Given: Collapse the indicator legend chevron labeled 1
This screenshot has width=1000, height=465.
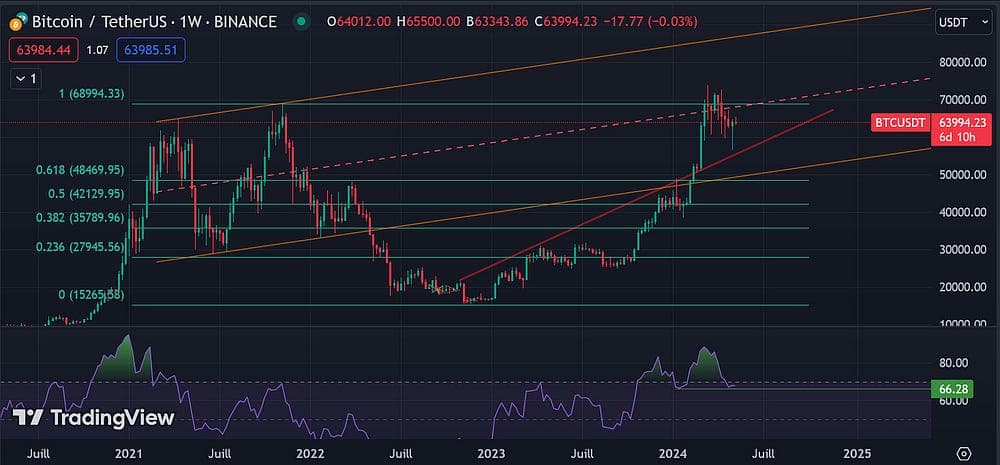Looking at the screenshot, I should 26,79.
